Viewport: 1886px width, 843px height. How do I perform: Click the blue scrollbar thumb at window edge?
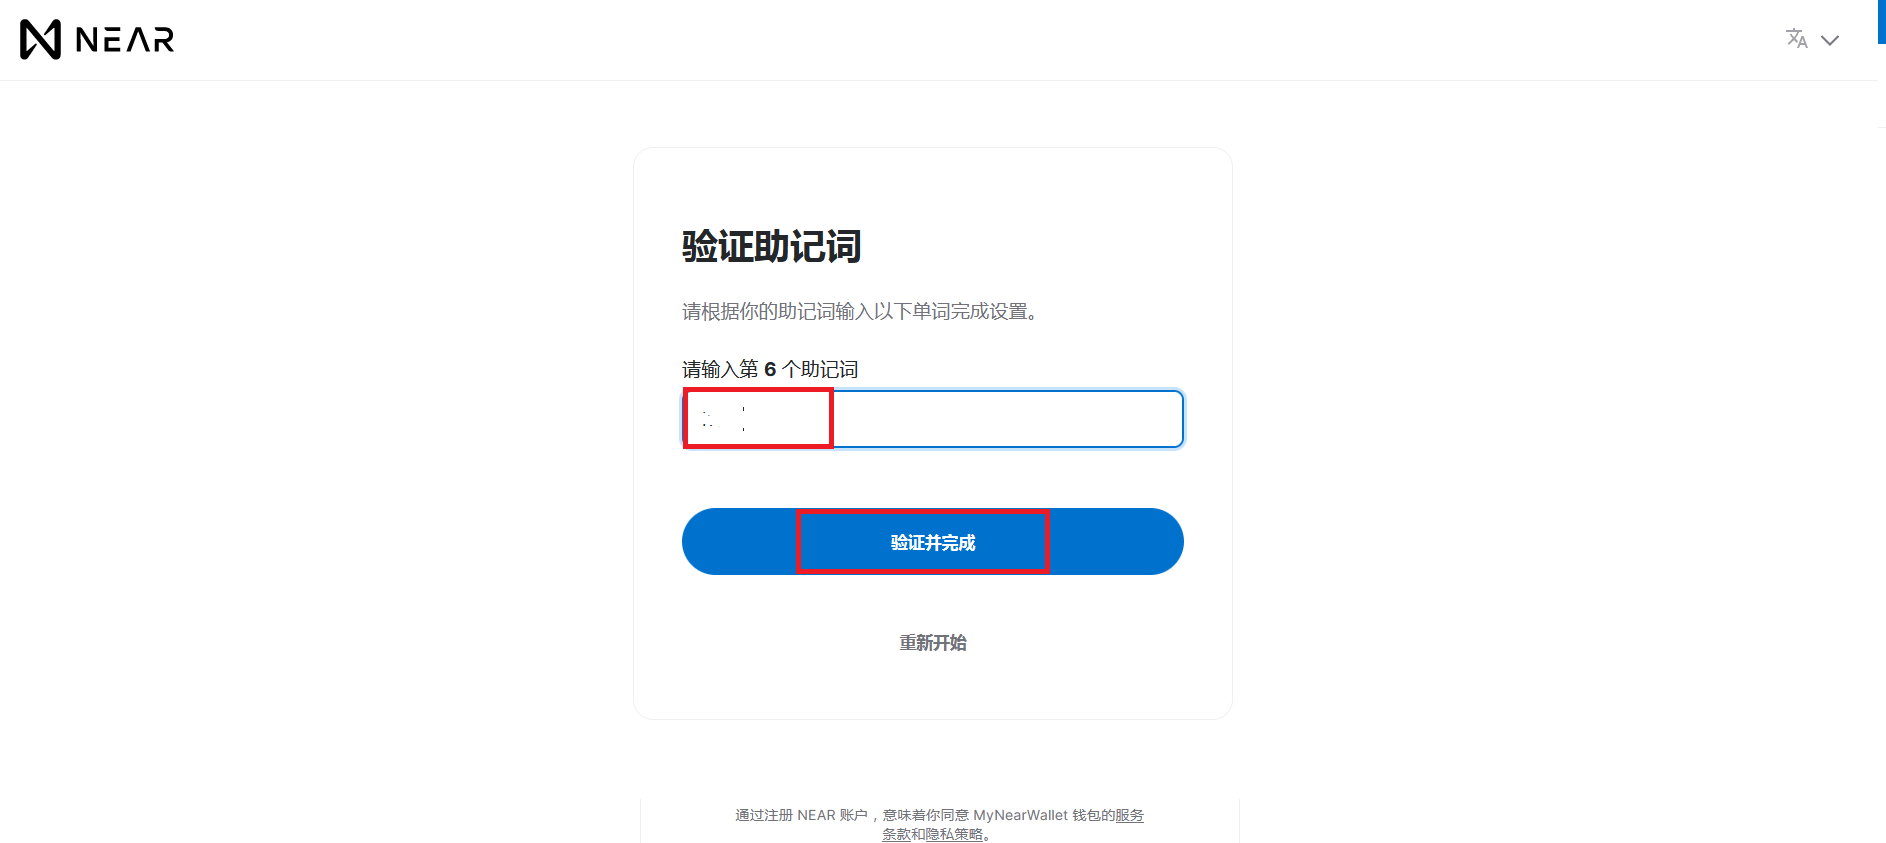click(1882, 22)
